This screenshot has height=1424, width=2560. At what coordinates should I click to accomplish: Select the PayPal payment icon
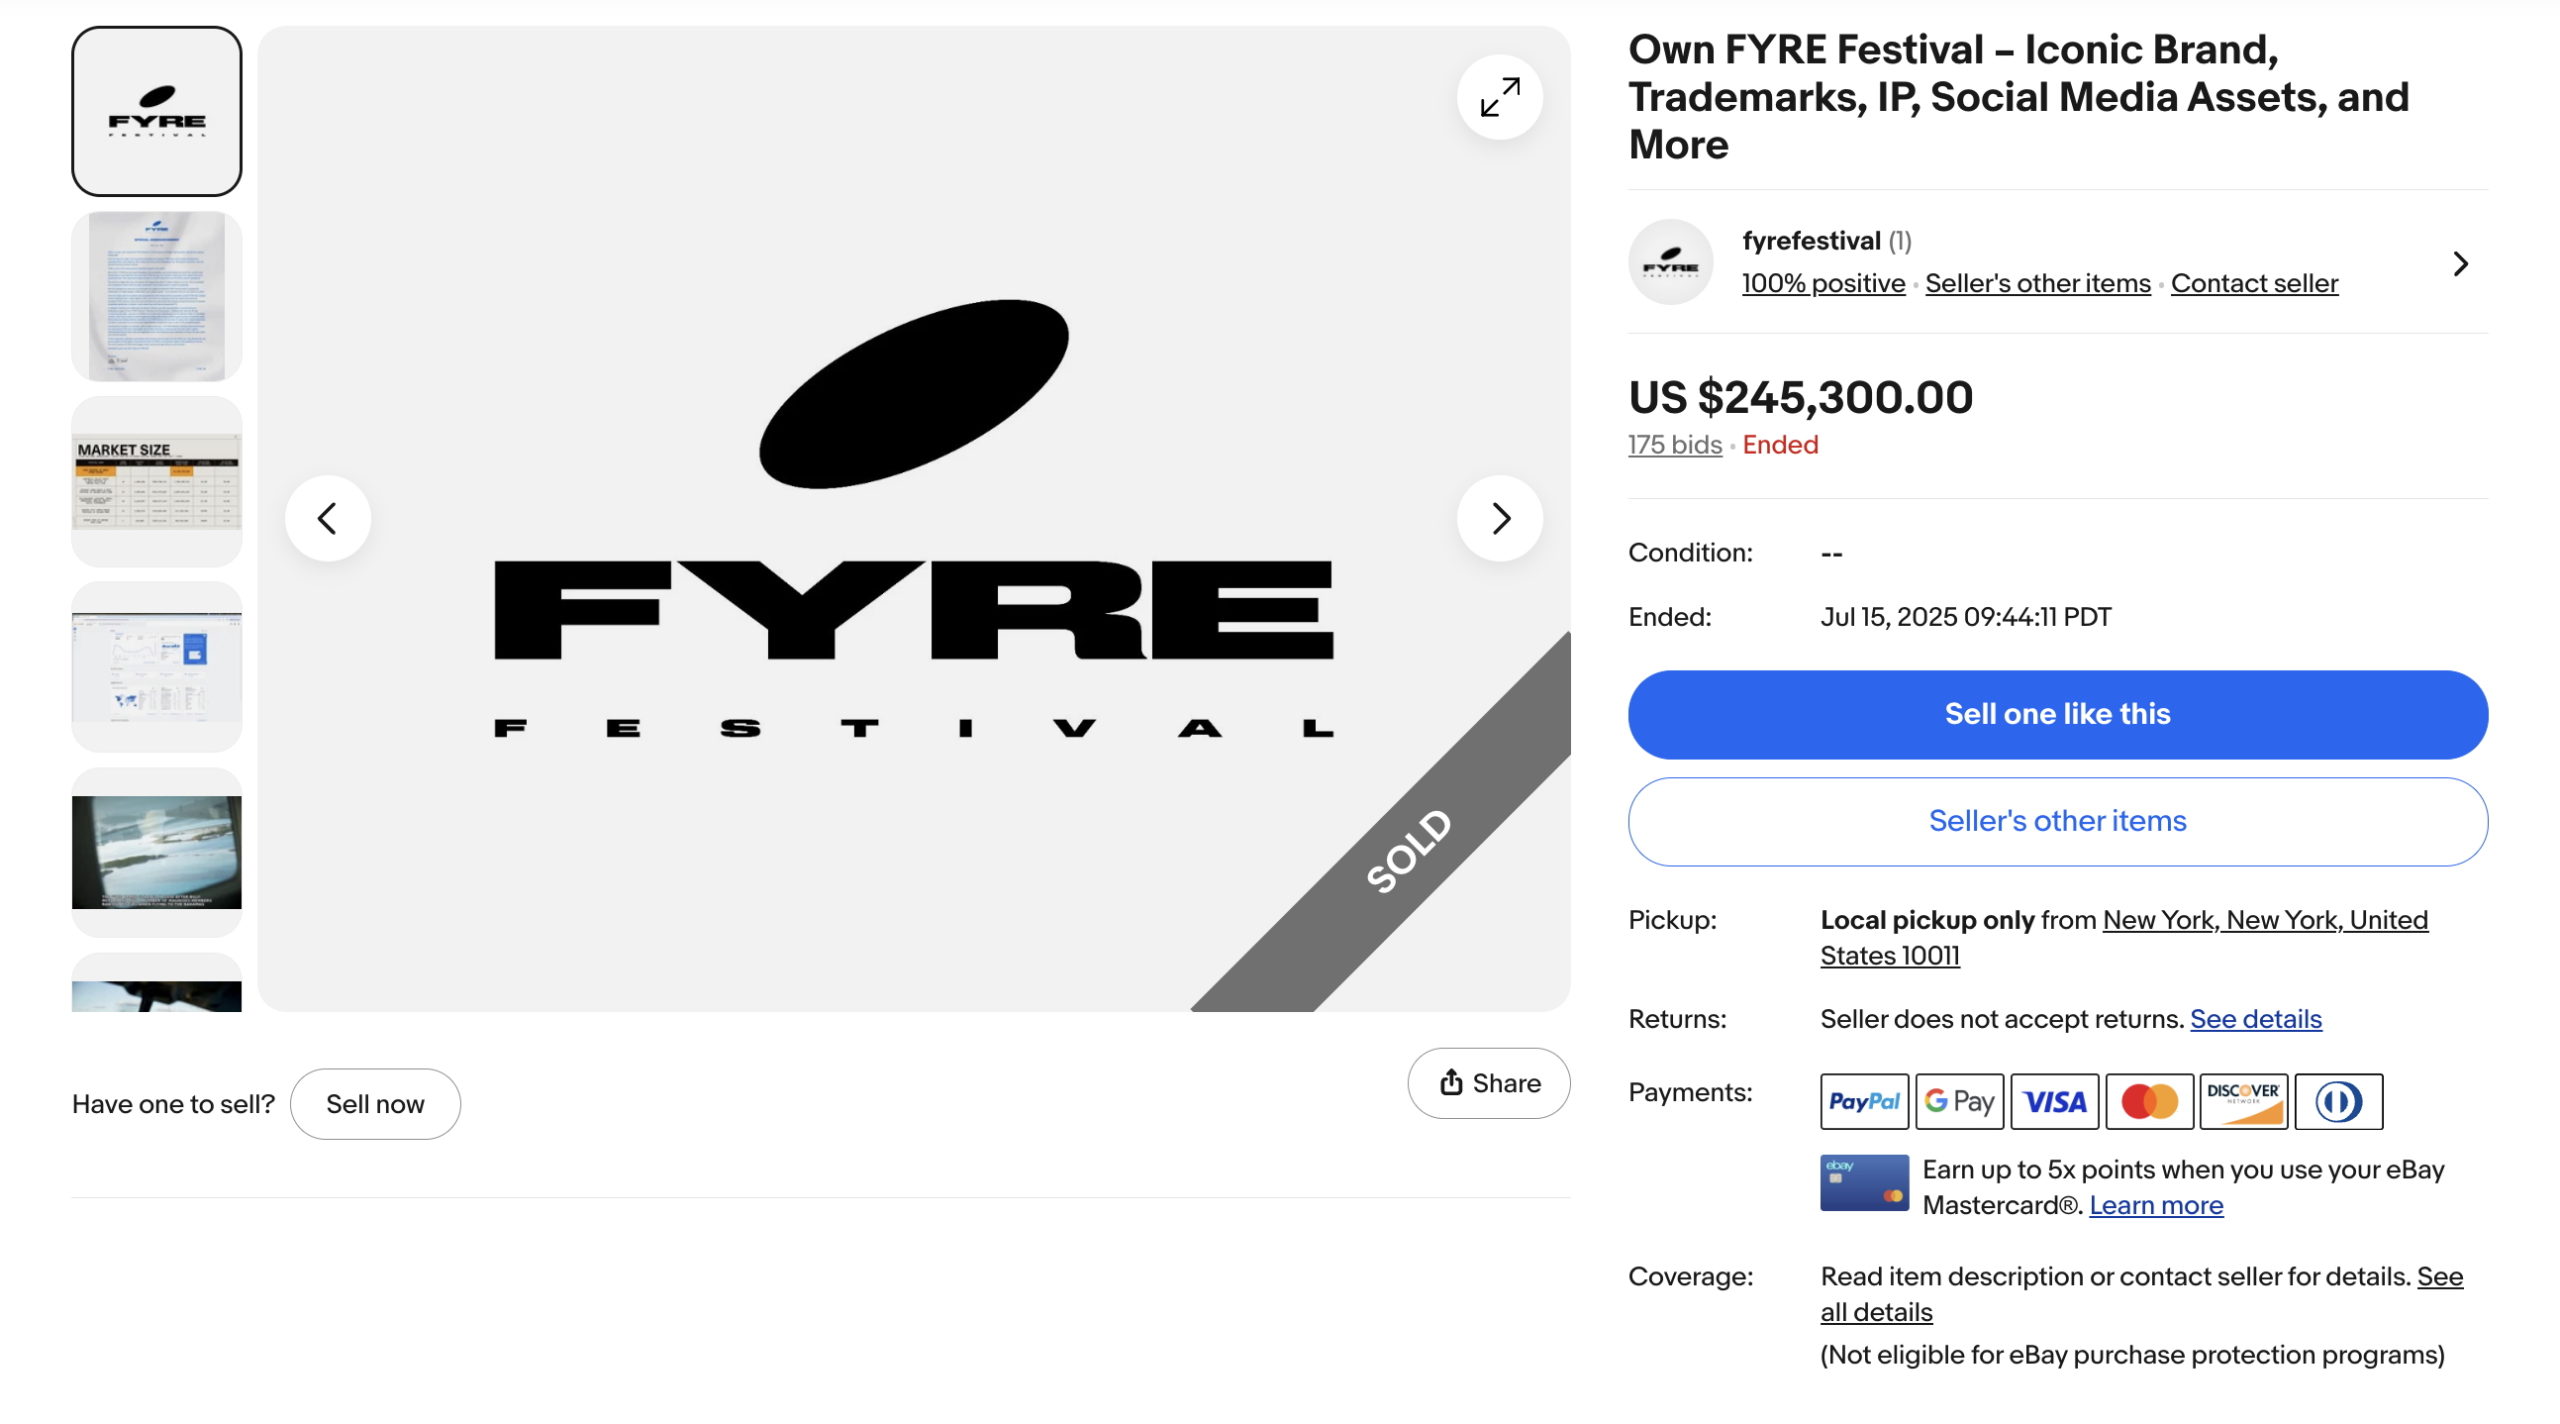pyautogui.click(x=1864, y=1101)
